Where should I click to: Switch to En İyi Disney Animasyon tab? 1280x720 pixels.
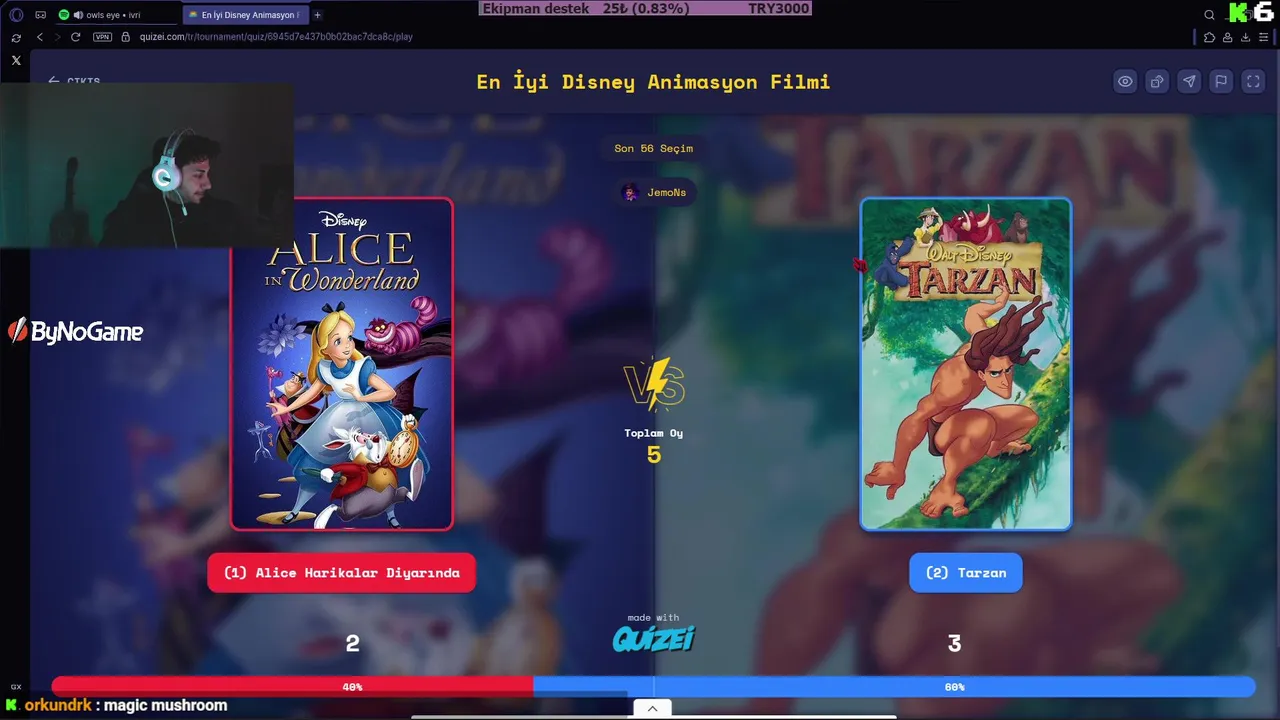point(246,15)
